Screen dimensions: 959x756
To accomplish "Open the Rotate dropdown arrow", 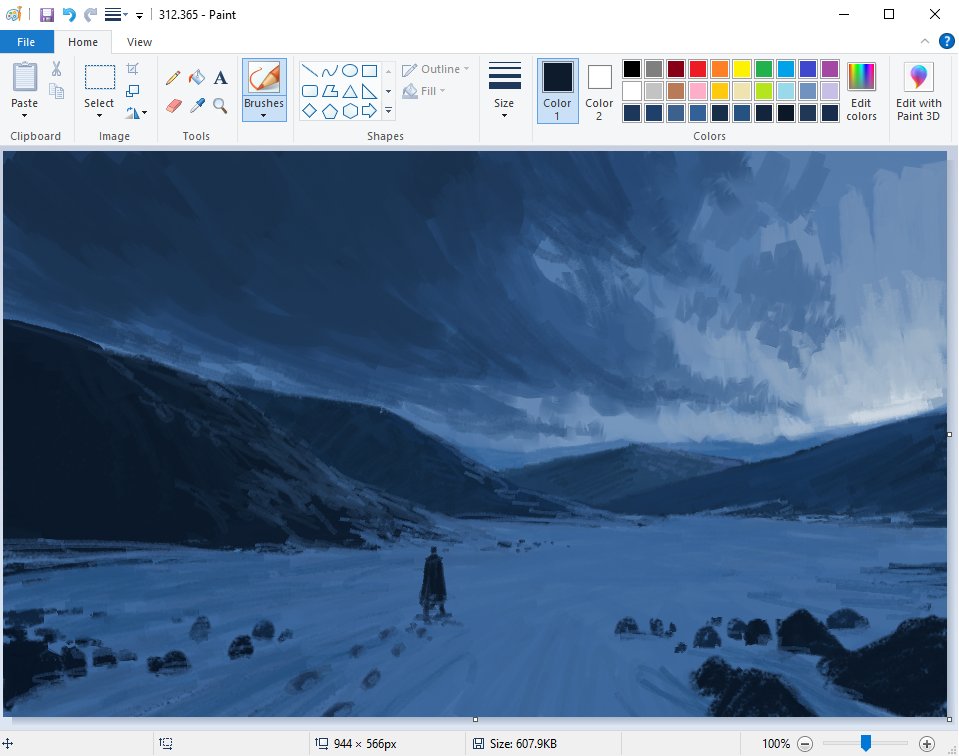I will pyautogui.click(x=144, y=113).
